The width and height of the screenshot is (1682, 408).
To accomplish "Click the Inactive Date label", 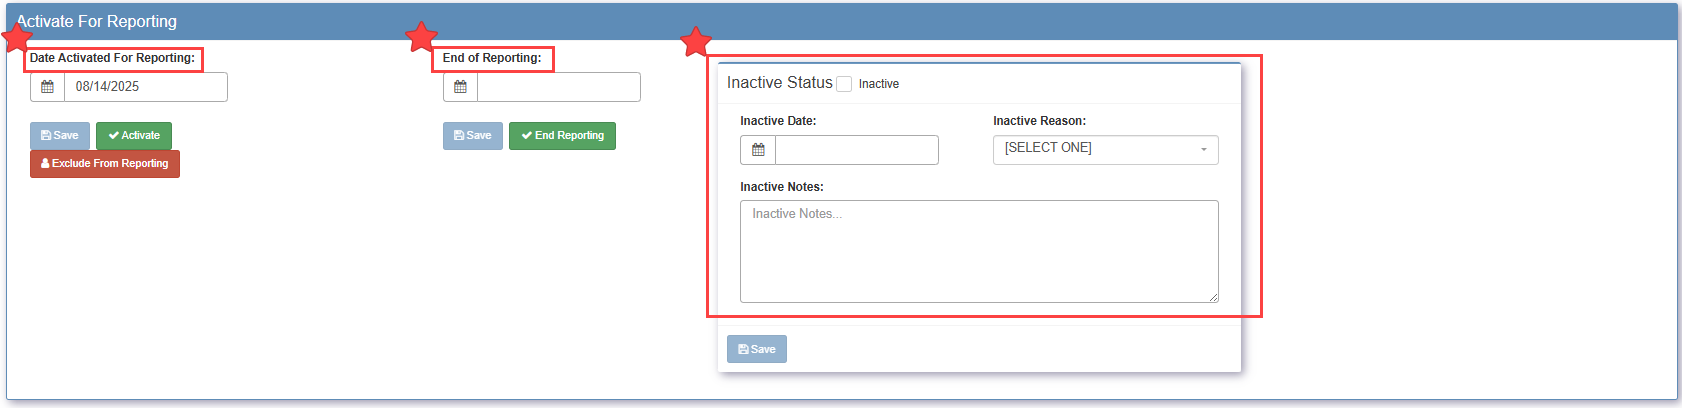I will [778, 121].
